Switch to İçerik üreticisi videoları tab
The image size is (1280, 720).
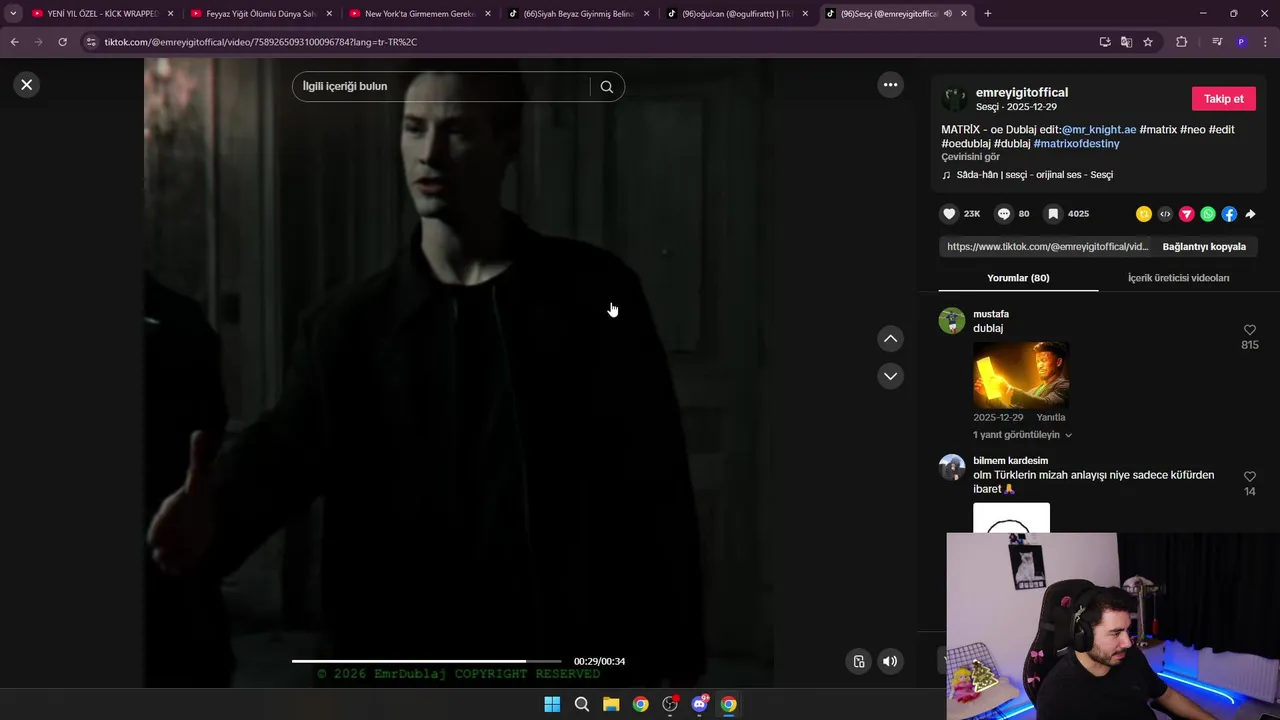coord(1179,278)
